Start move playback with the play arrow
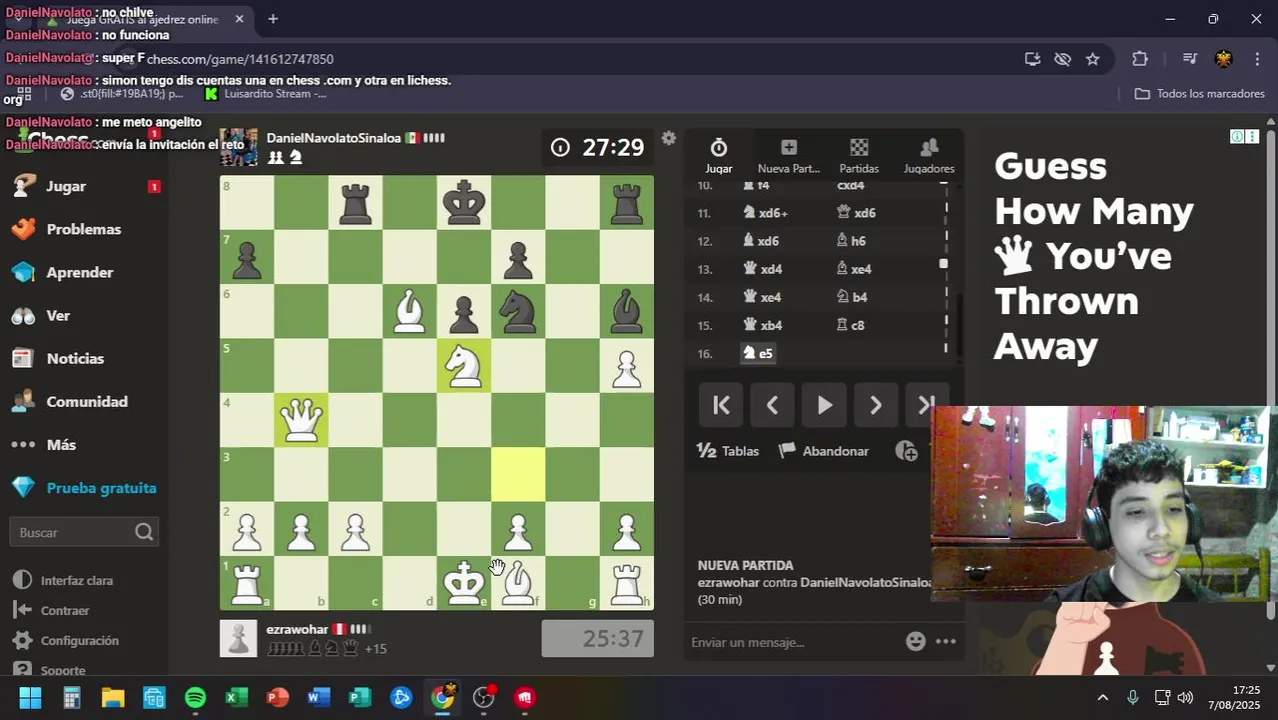 pos(824,405)
